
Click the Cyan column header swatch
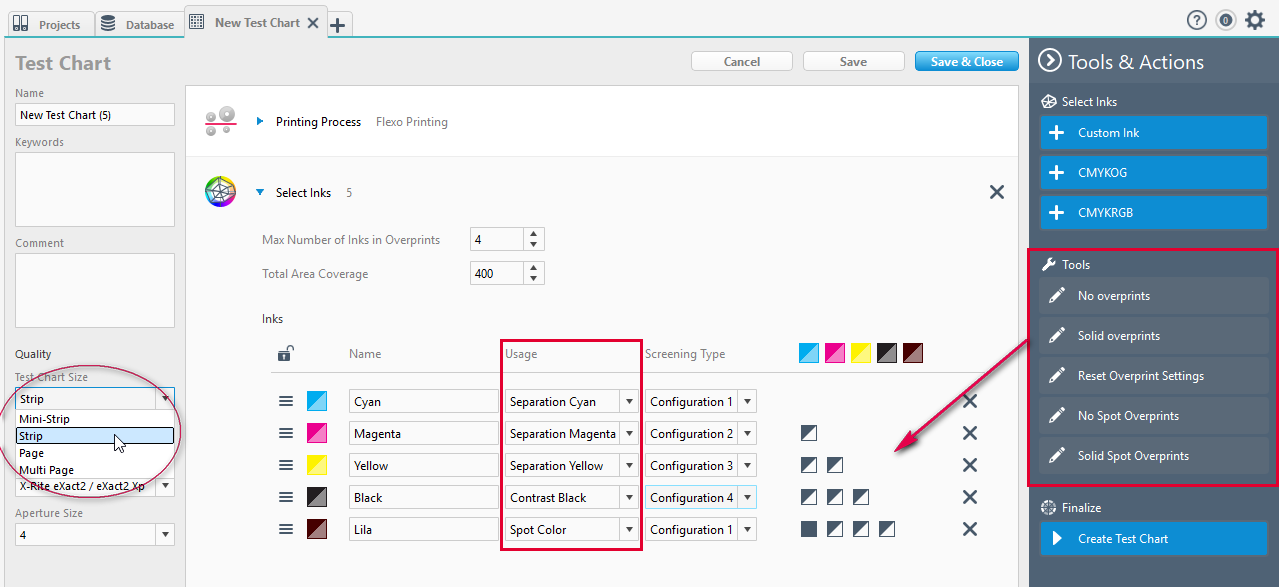809,353
